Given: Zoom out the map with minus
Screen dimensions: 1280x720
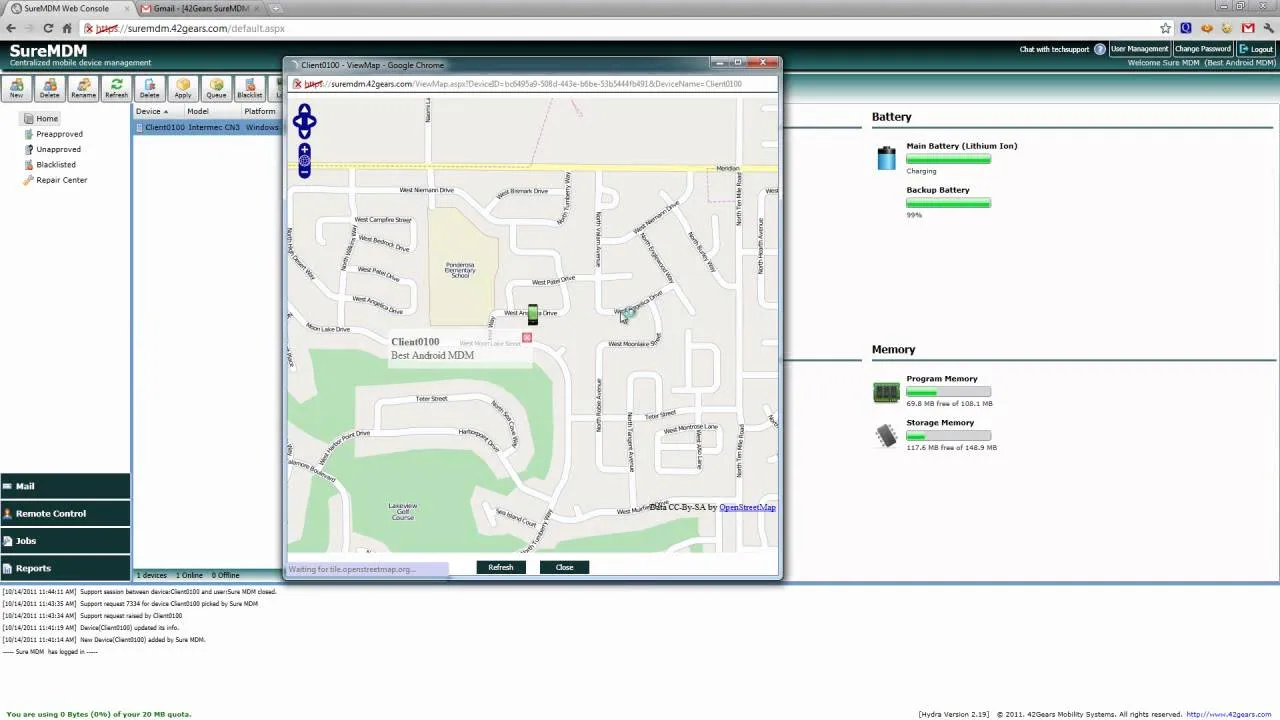Looking at the screenshot, I should (x=304, y=172).
